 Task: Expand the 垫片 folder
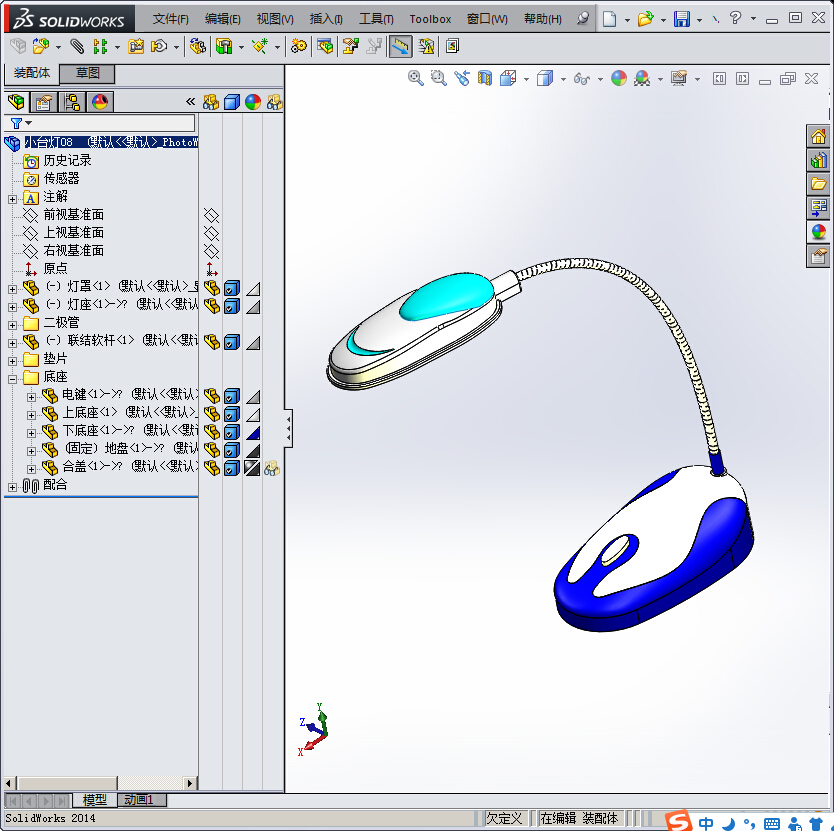12,361
